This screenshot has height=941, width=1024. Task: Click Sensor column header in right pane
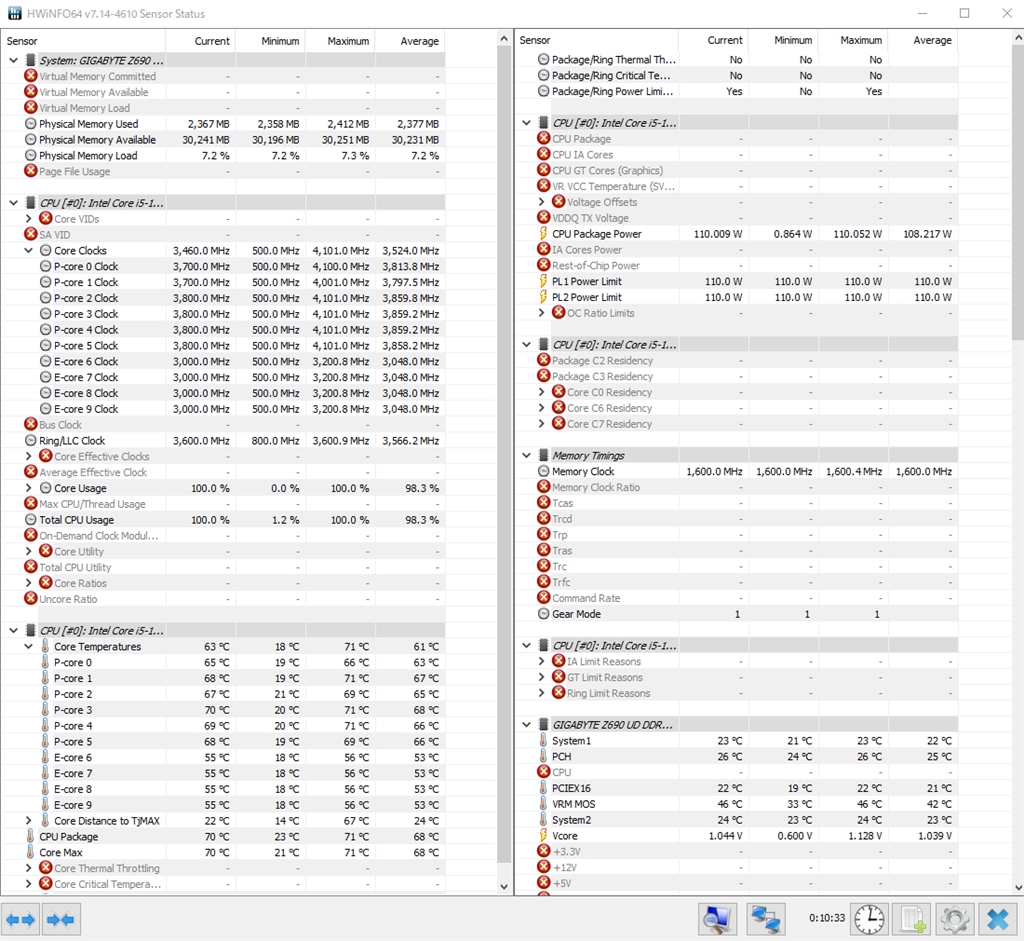[596, 40]
